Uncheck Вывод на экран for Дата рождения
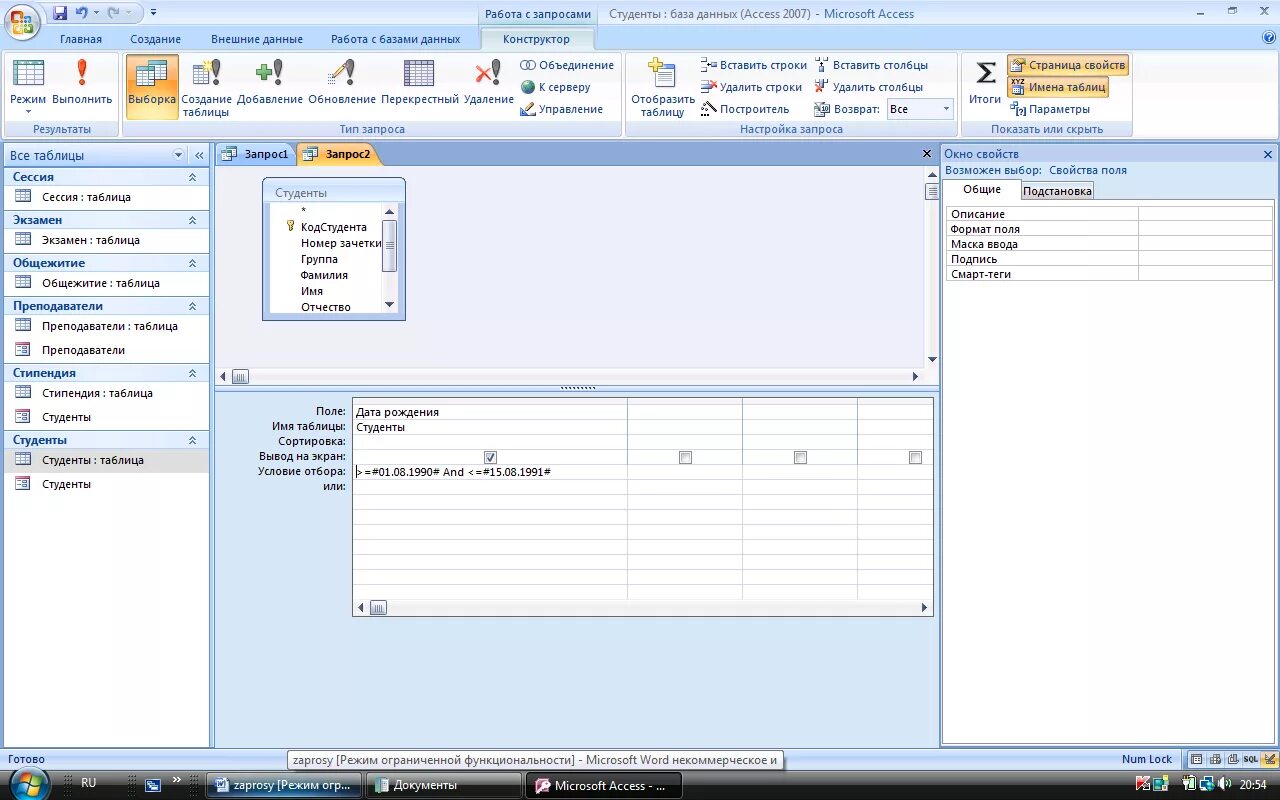The width and height of the screenshot is (1280, 800). click(x=490, y=457)
